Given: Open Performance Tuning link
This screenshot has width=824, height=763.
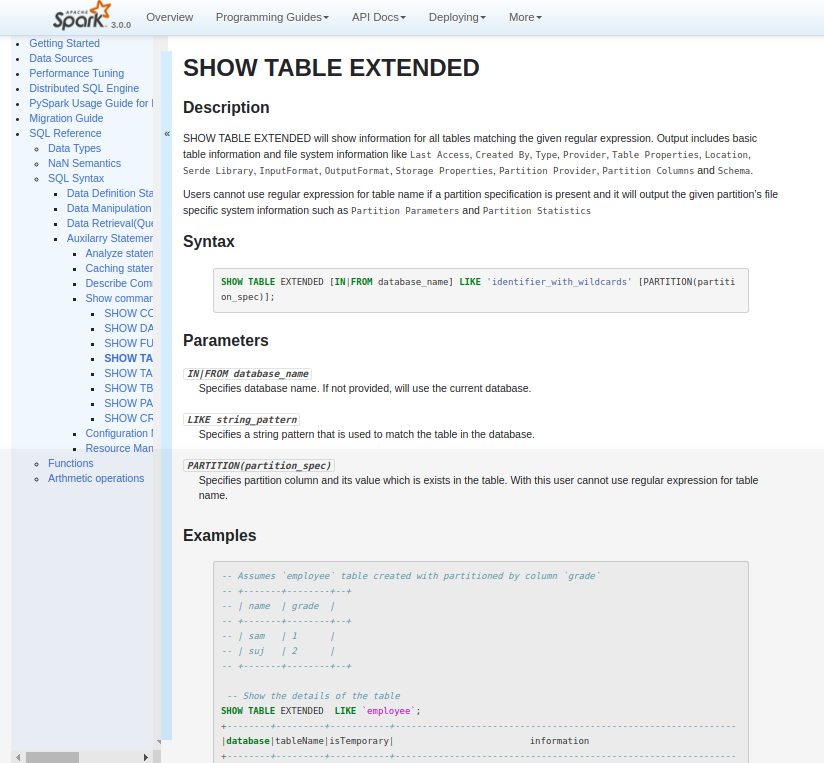Looking at the screenshot, I should (76, 73).
